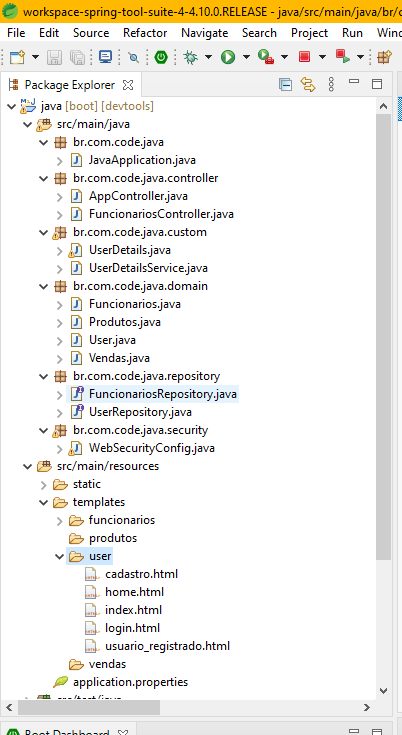This screenshot has height=735, width=402.
Task: Open the Navigate menu
Action: 205,33
